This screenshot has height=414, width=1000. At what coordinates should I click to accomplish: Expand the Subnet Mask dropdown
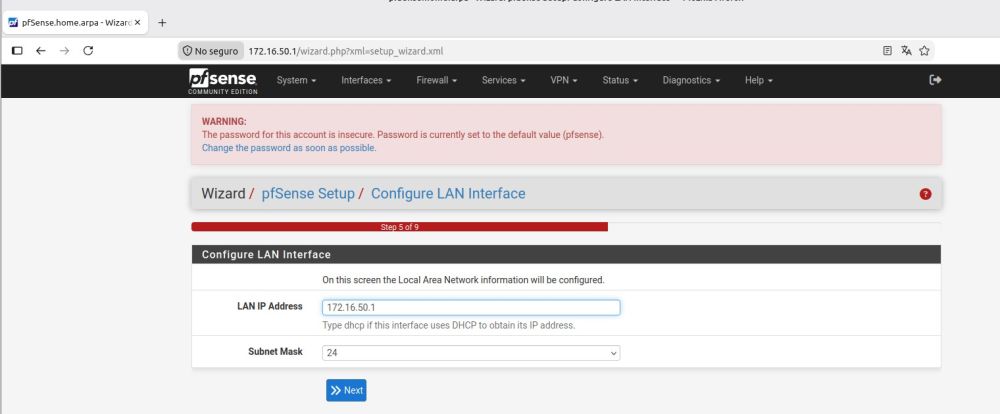[471, 353]
